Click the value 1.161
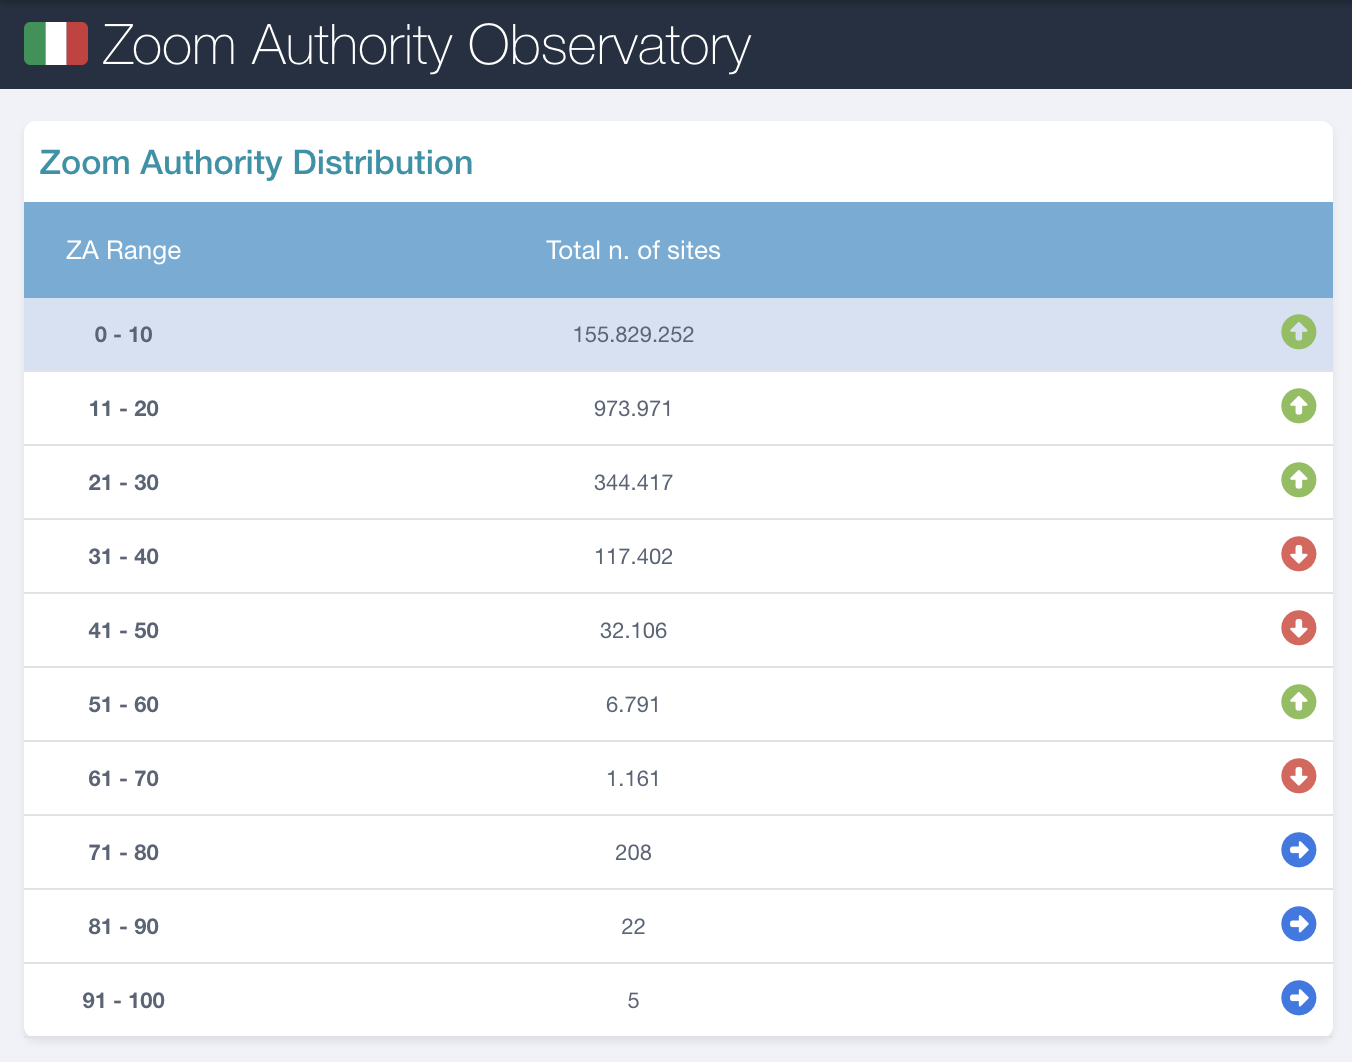This screenshot has width=1352, height=1062. [633, 779]
